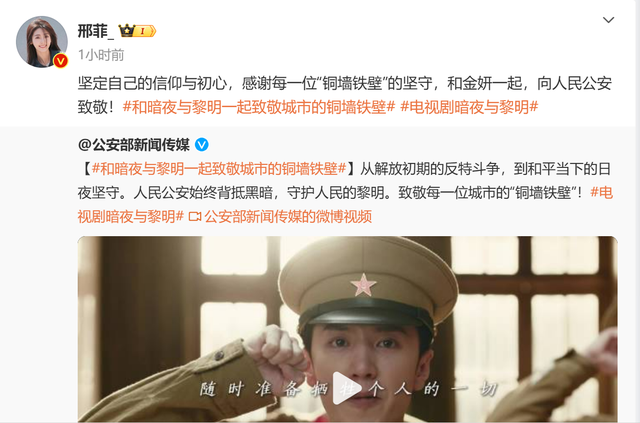Open #电视剧暗夜与黎明# hashtag in 邢菲's post
This screenshot has height=423, width=640.
coord(469,107)
